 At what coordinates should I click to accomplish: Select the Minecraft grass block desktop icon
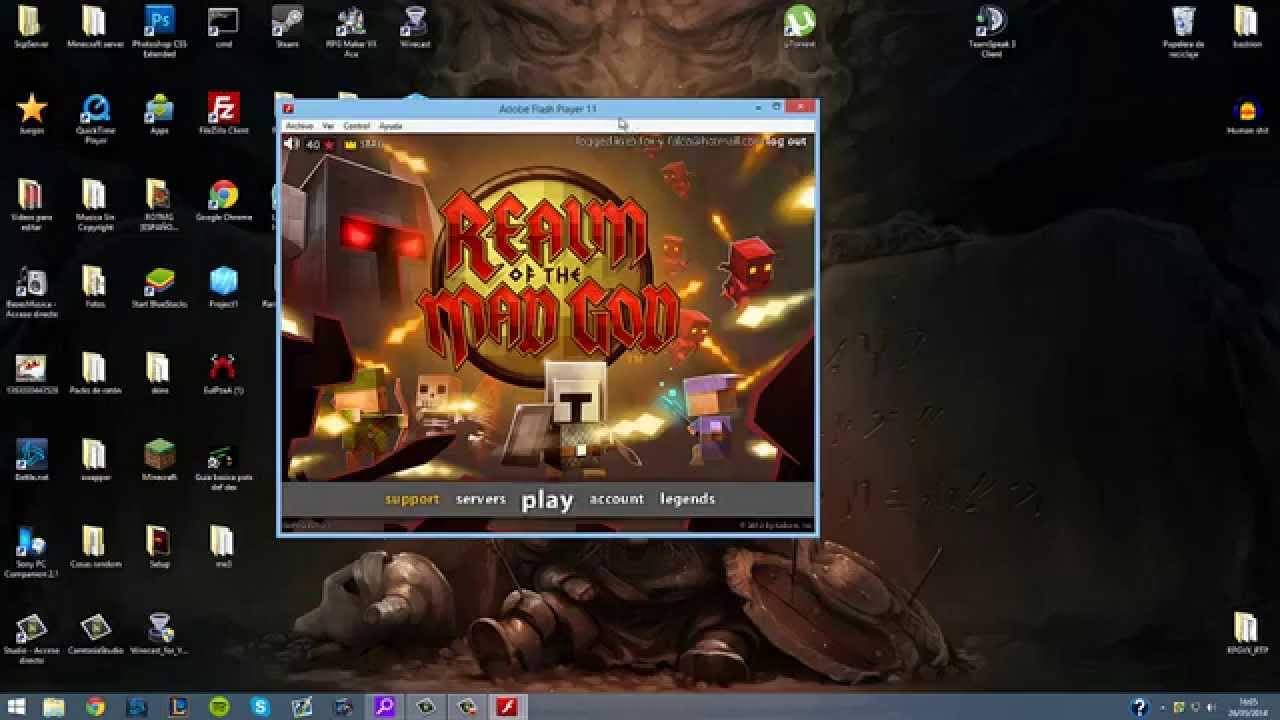pyautogui.click(x=159, y=460)
